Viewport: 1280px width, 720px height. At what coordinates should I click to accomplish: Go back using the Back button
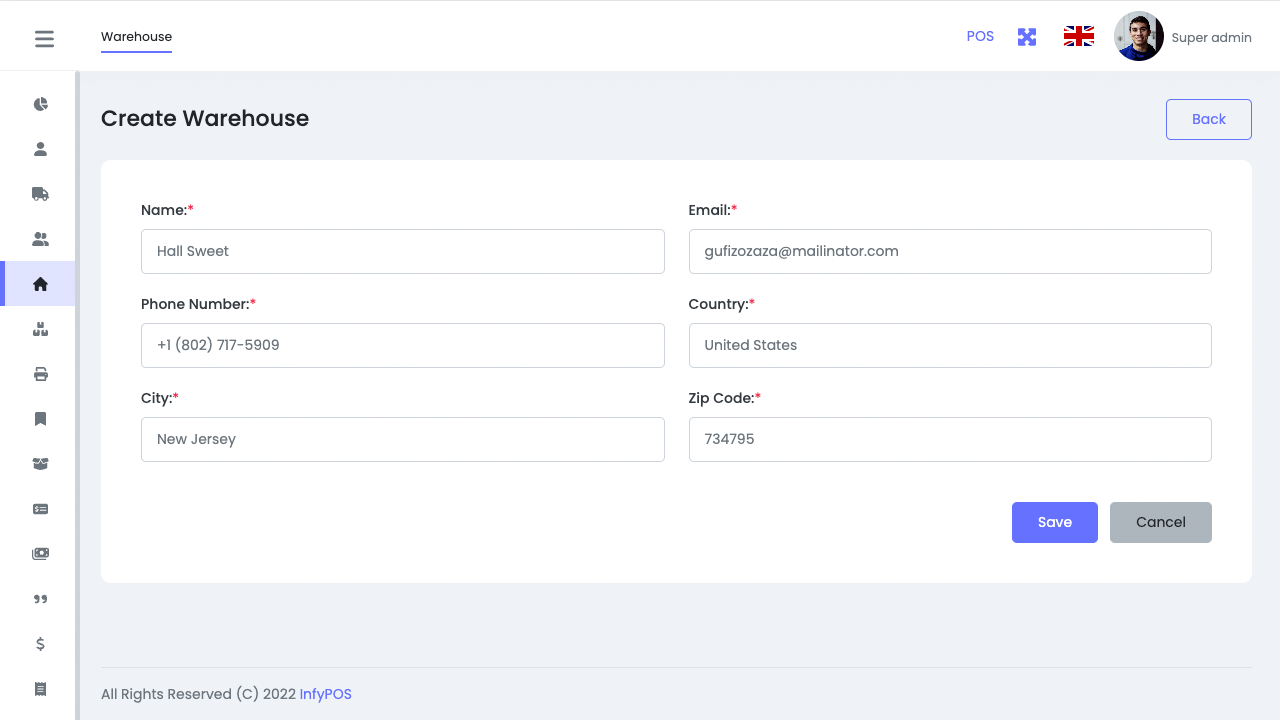pos(1208,119)
